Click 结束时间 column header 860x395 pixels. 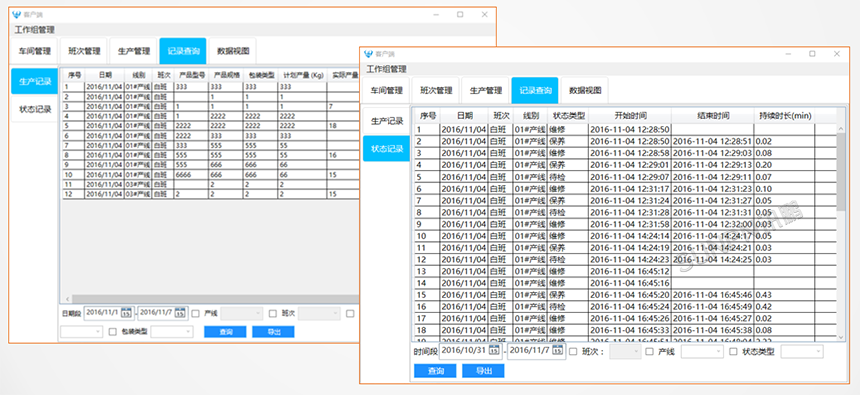pos(712,116)
